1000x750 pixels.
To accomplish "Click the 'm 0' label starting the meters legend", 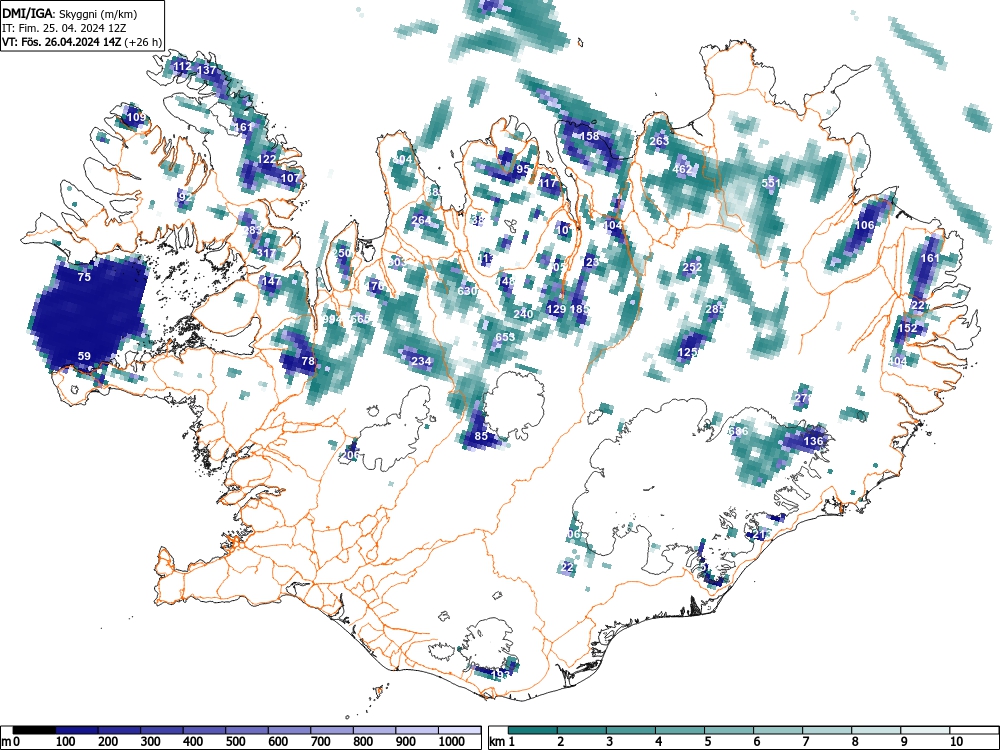I will pyautogui.click(x=11, y=742).
